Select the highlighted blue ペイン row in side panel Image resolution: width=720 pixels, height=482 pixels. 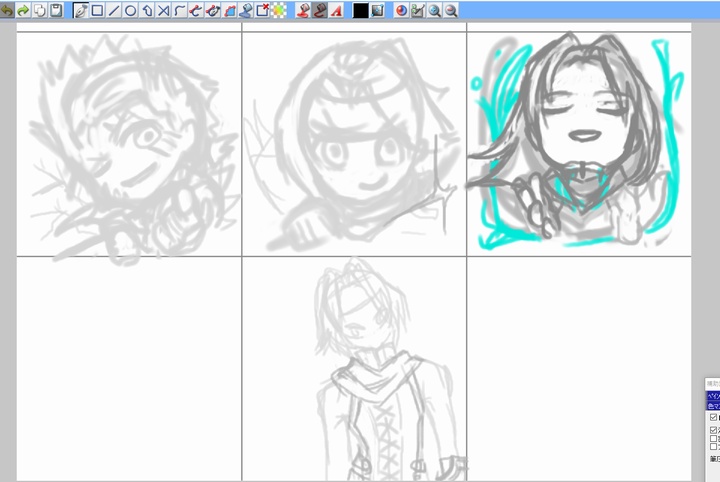(713, 396)
